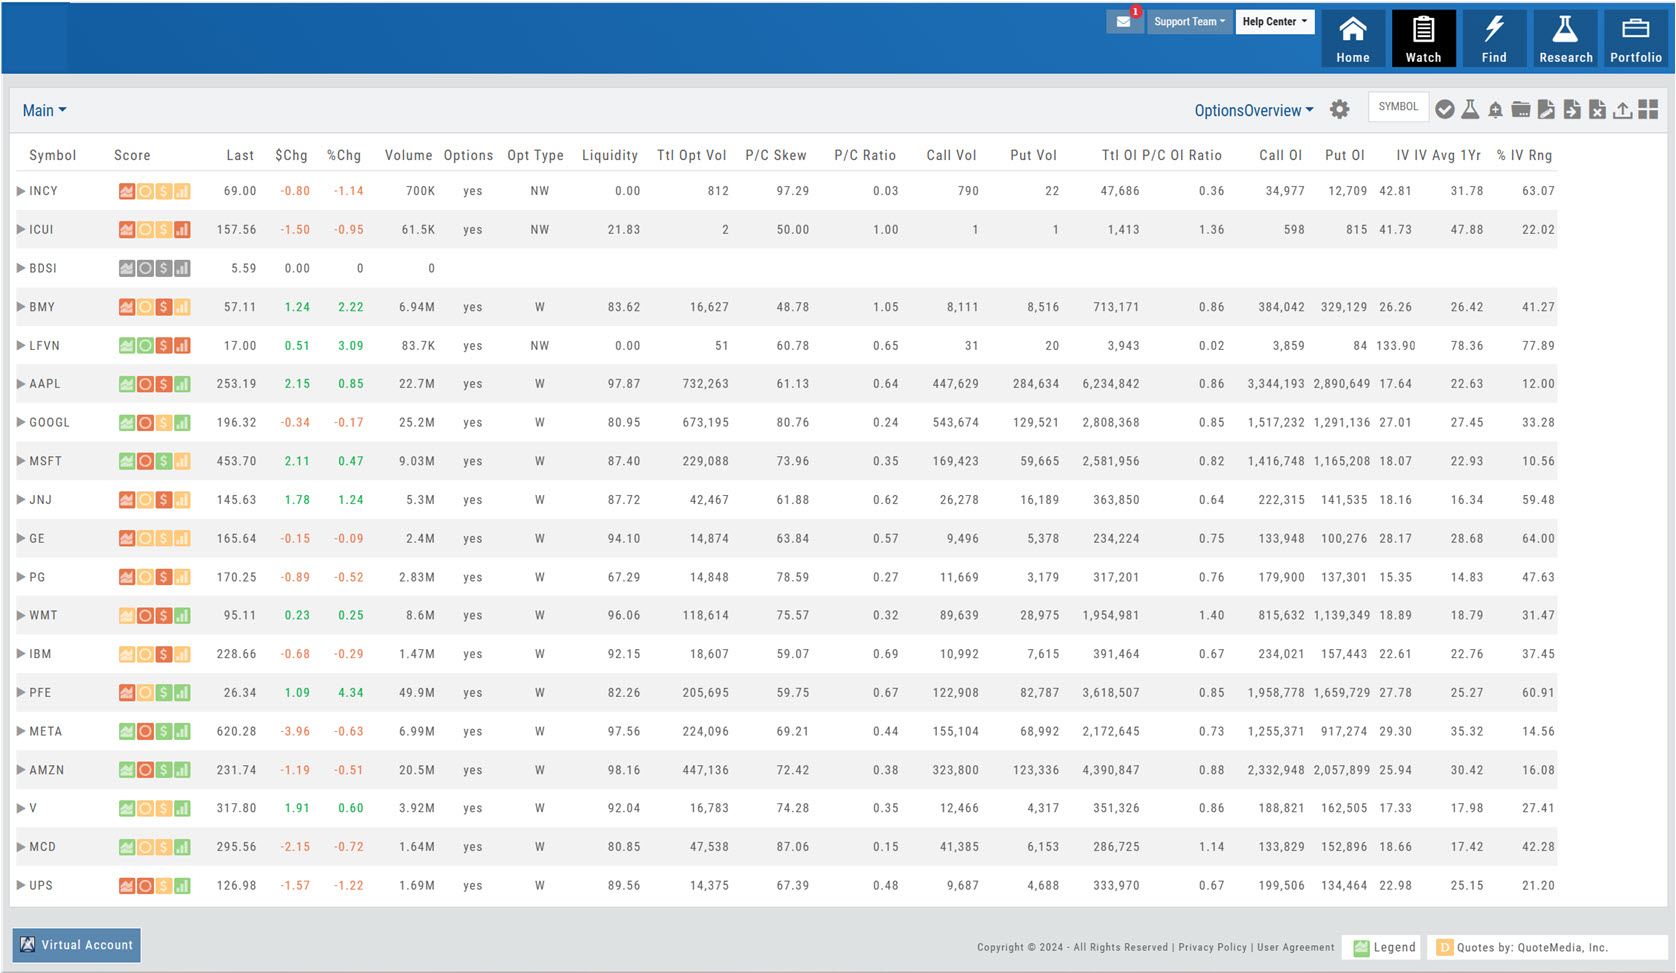
Task: Click the folder open-watchlist toolbar icon
Action: click(x=1521, y=110)
